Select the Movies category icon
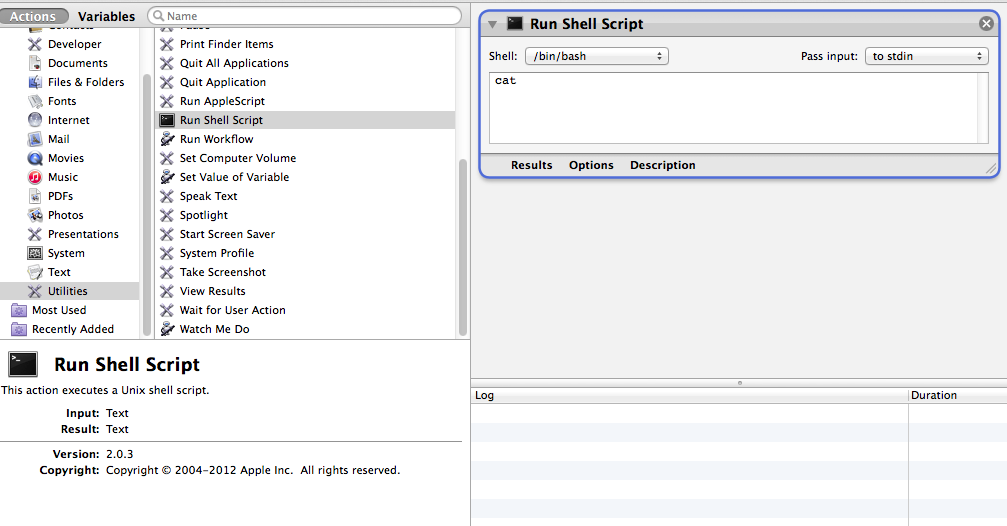Viewport: 1007px width, 526px height. tap(35, 158)
